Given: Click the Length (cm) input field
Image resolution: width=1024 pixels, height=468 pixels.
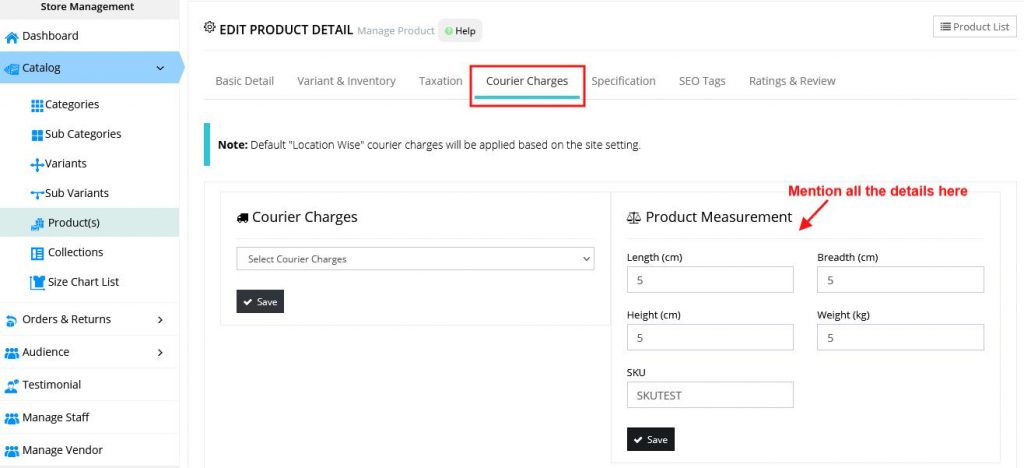Looking at the screenshot, I should click(710, 279).
